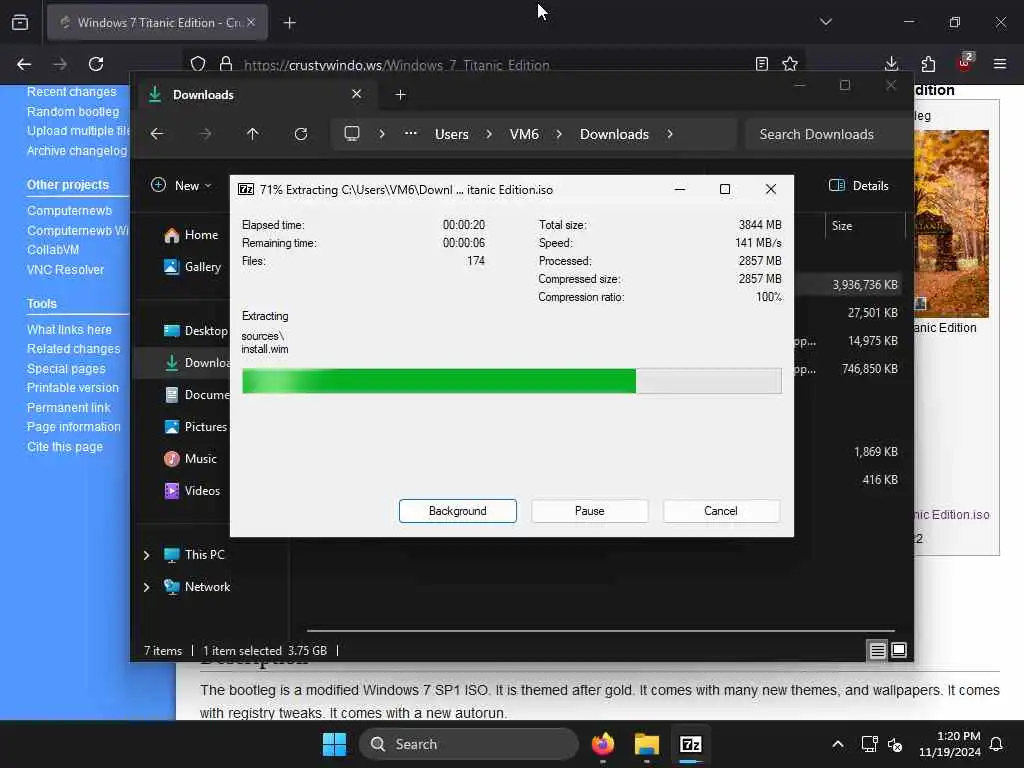Expand Network tree node
The image size is (1024, 768).
[146, 587]
